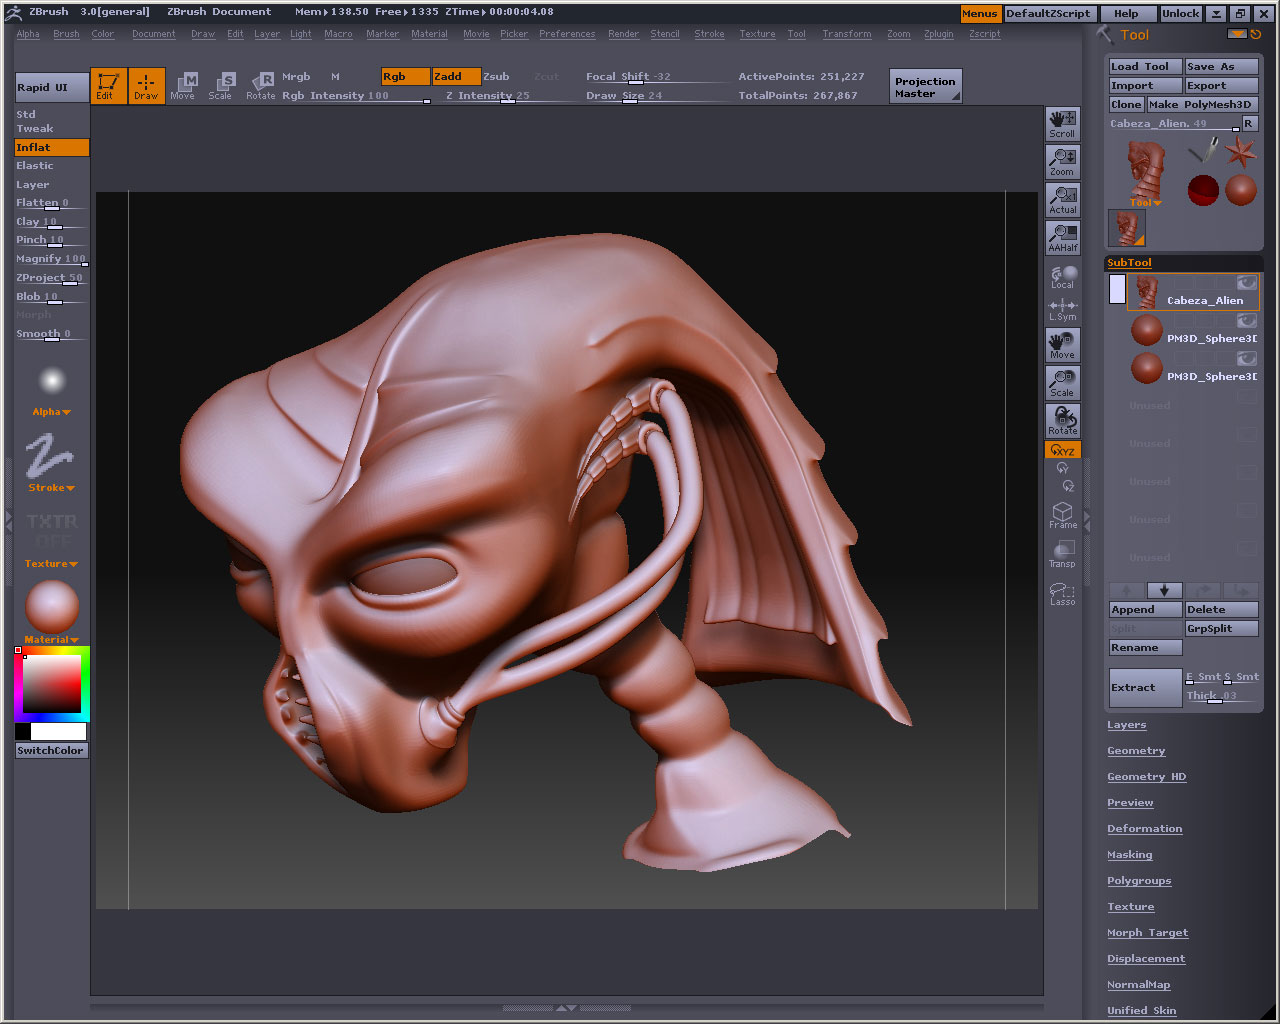Click the Rotate icon in right shelf
The width and height of the screenshot is (1280, 1024).
tap(1062, 420)
